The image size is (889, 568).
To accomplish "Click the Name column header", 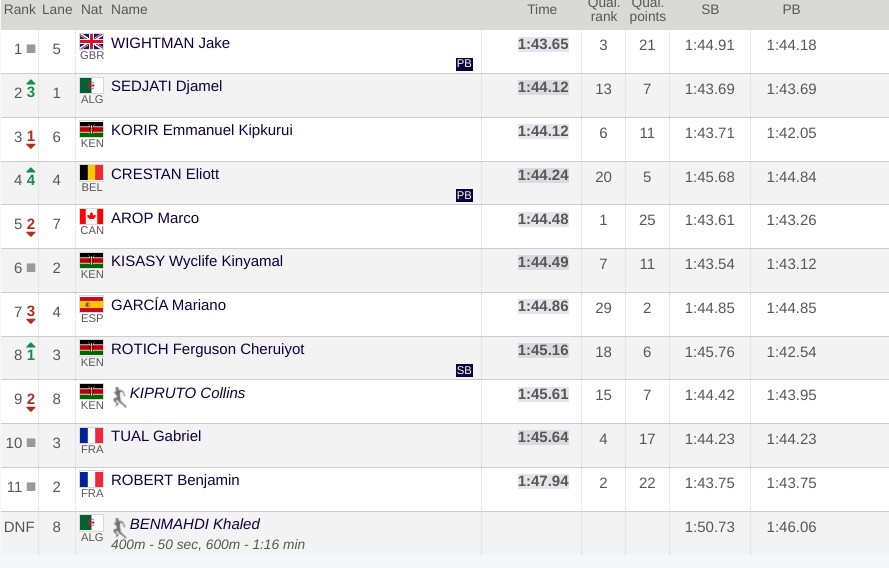I will pyautogui.click(x=129, y=10).
